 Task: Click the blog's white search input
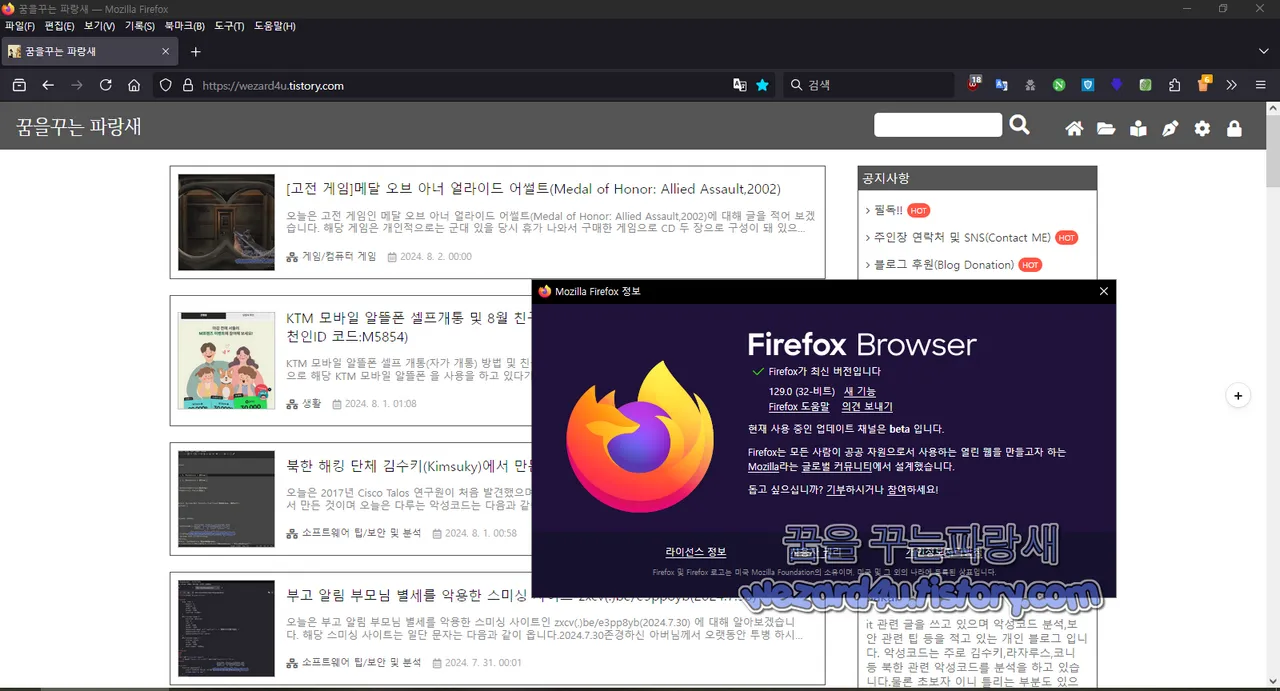938,125
